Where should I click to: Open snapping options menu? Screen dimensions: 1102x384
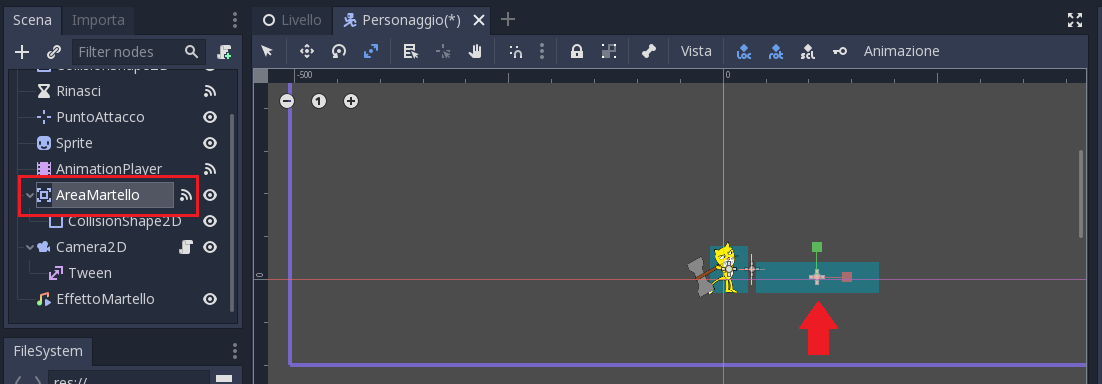point(541,51)
